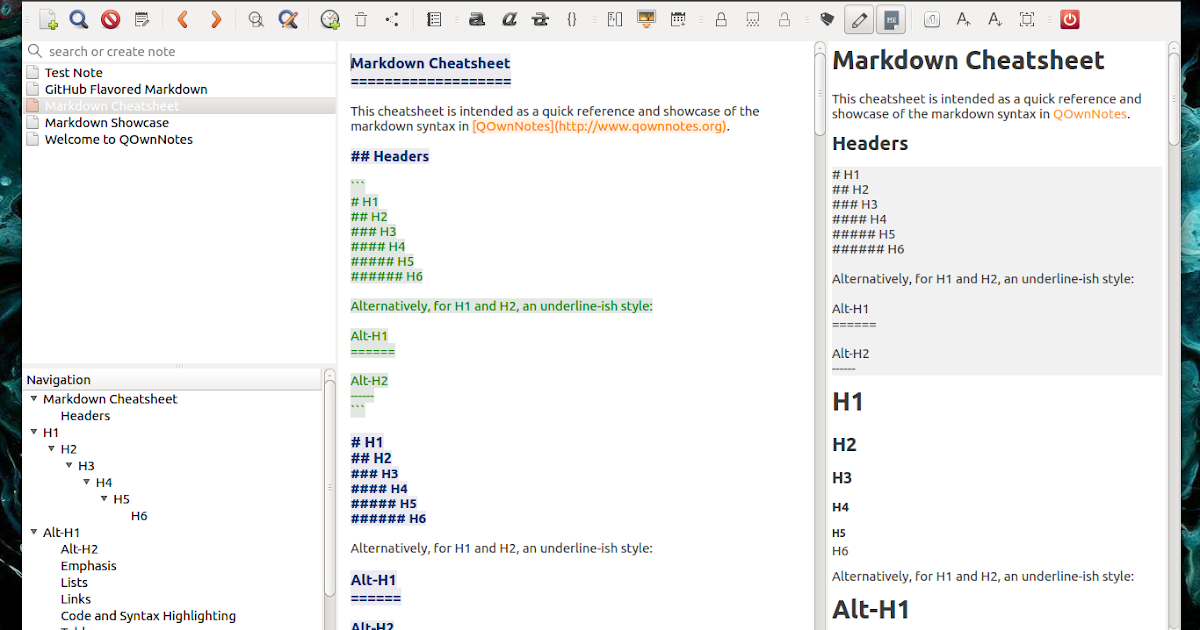Open the note in external editor icon

click(142, 19)
